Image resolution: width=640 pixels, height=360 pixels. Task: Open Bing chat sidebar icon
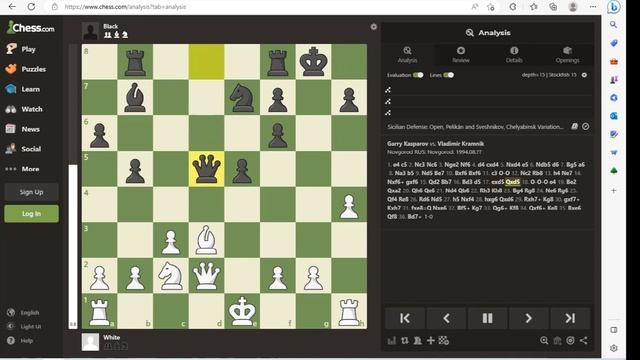(613, 7)
